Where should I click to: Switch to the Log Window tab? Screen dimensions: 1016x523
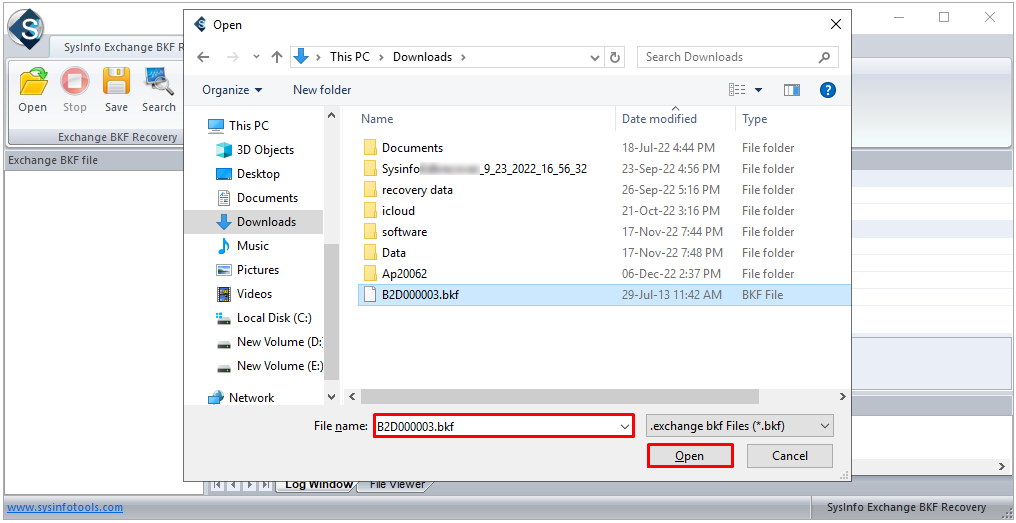[x=318, y=485]
